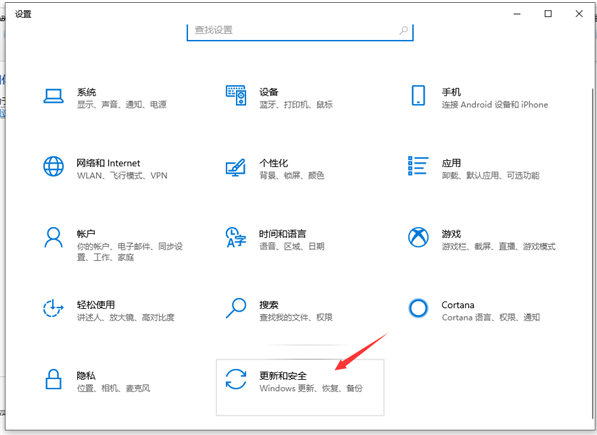Click the Update & Security sync arrows icon
Screen dimensions: 597x435
tap(236, 379)
